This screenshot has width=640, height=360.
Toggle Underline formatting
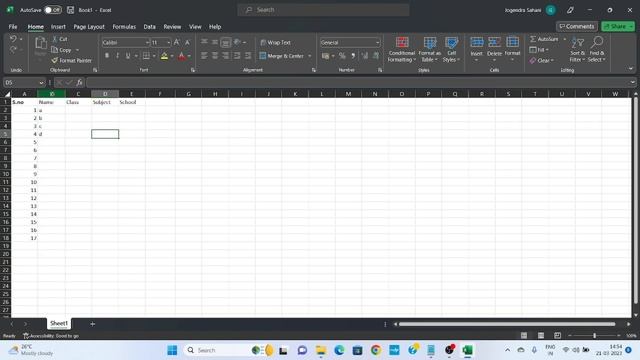tap(128, 56)
